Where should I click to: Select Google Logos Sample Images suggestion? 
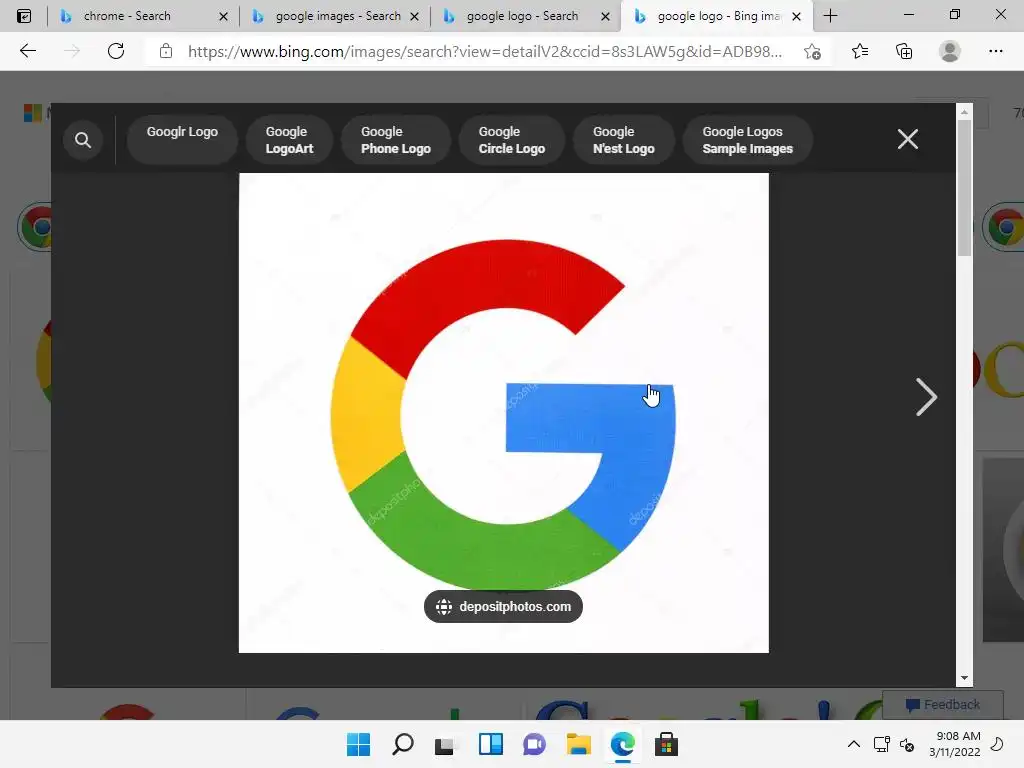(x=748, y=140)
